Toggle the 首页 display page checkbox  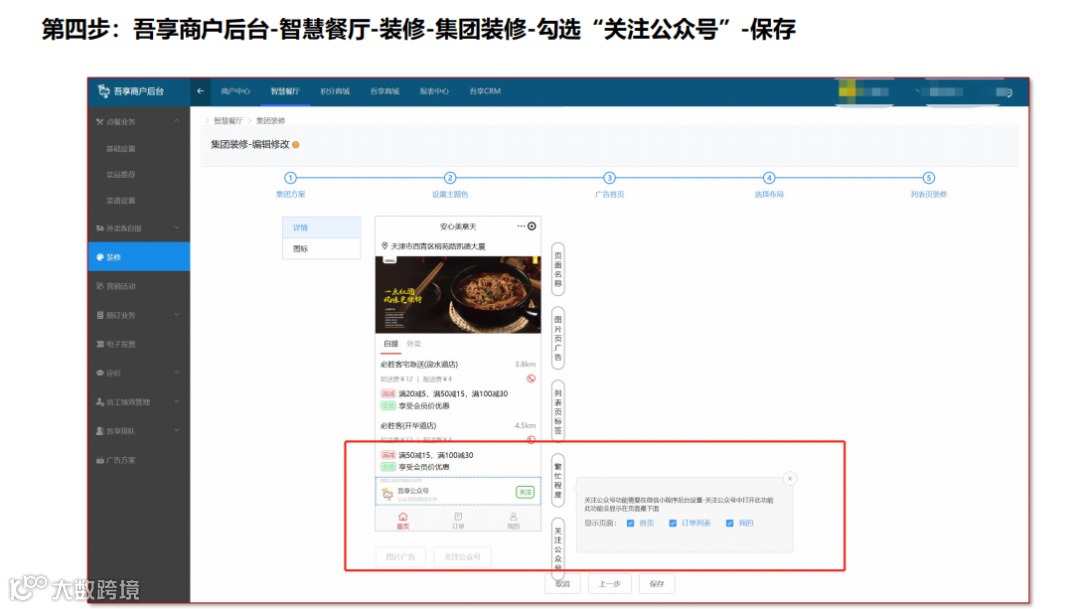(630, 524)
